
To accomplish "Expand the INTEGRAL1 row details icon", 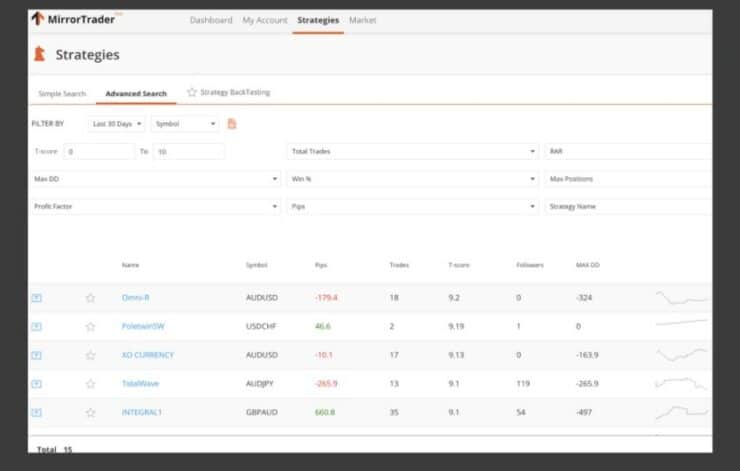I will (x=36, y=412).
